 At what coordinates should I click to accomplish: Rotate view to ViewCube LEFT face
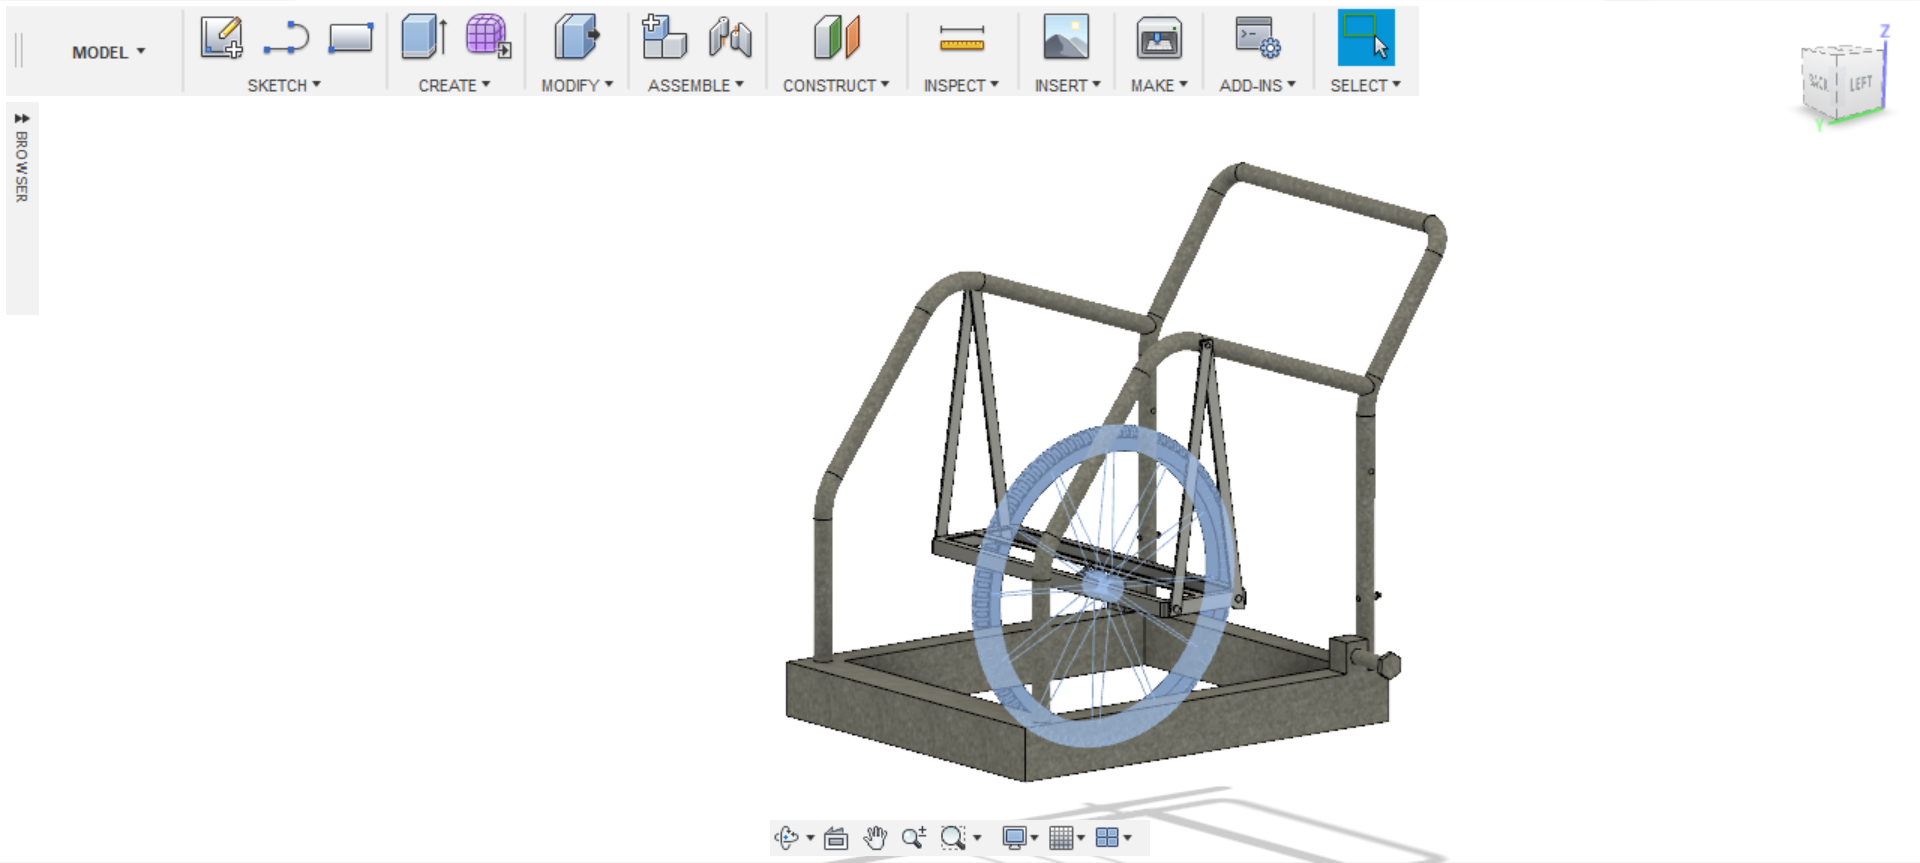(1860, 83)
